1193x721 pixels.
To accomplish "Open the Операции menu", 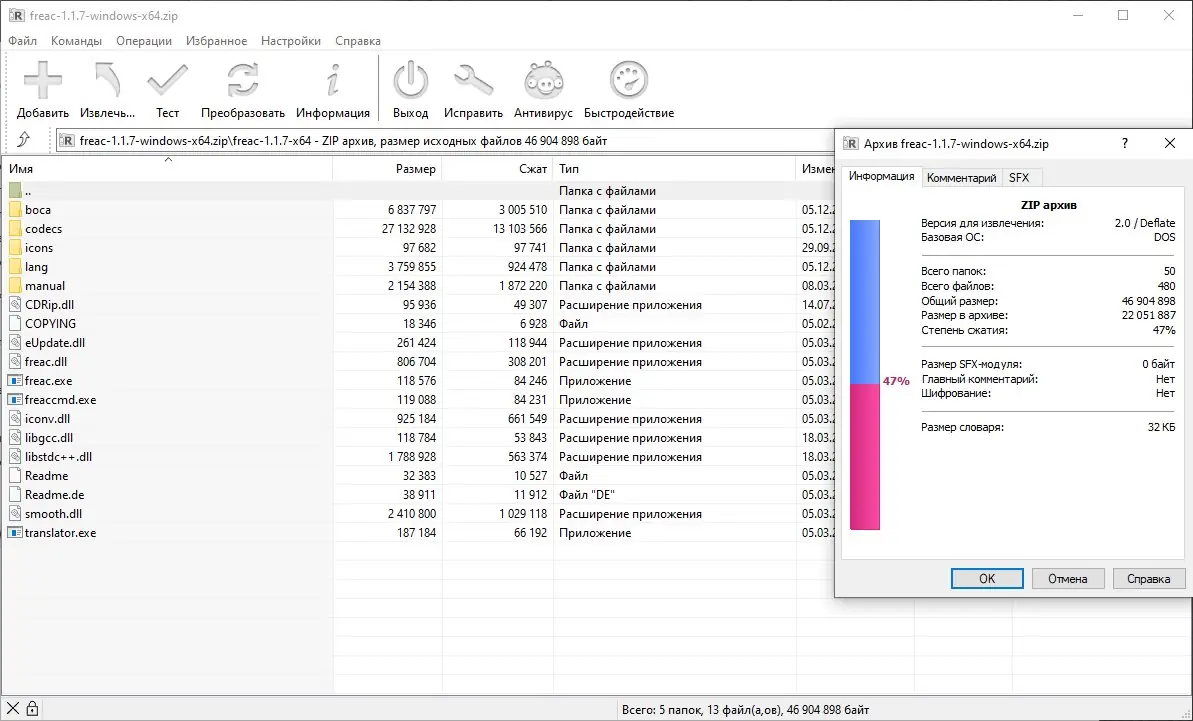I will (144, 41).
